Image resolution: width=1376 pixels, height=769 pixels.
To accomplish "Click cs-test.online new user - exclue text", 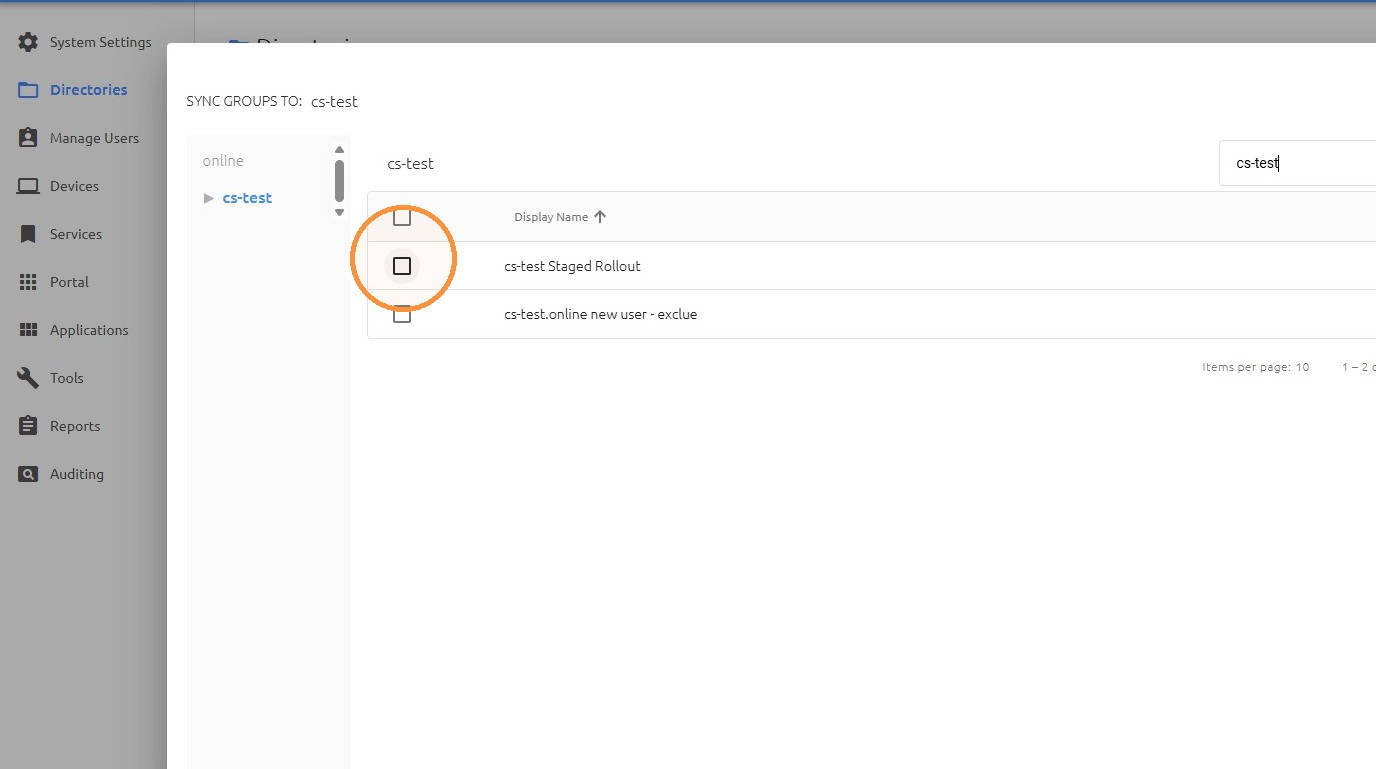I will (x=601, y=314).
